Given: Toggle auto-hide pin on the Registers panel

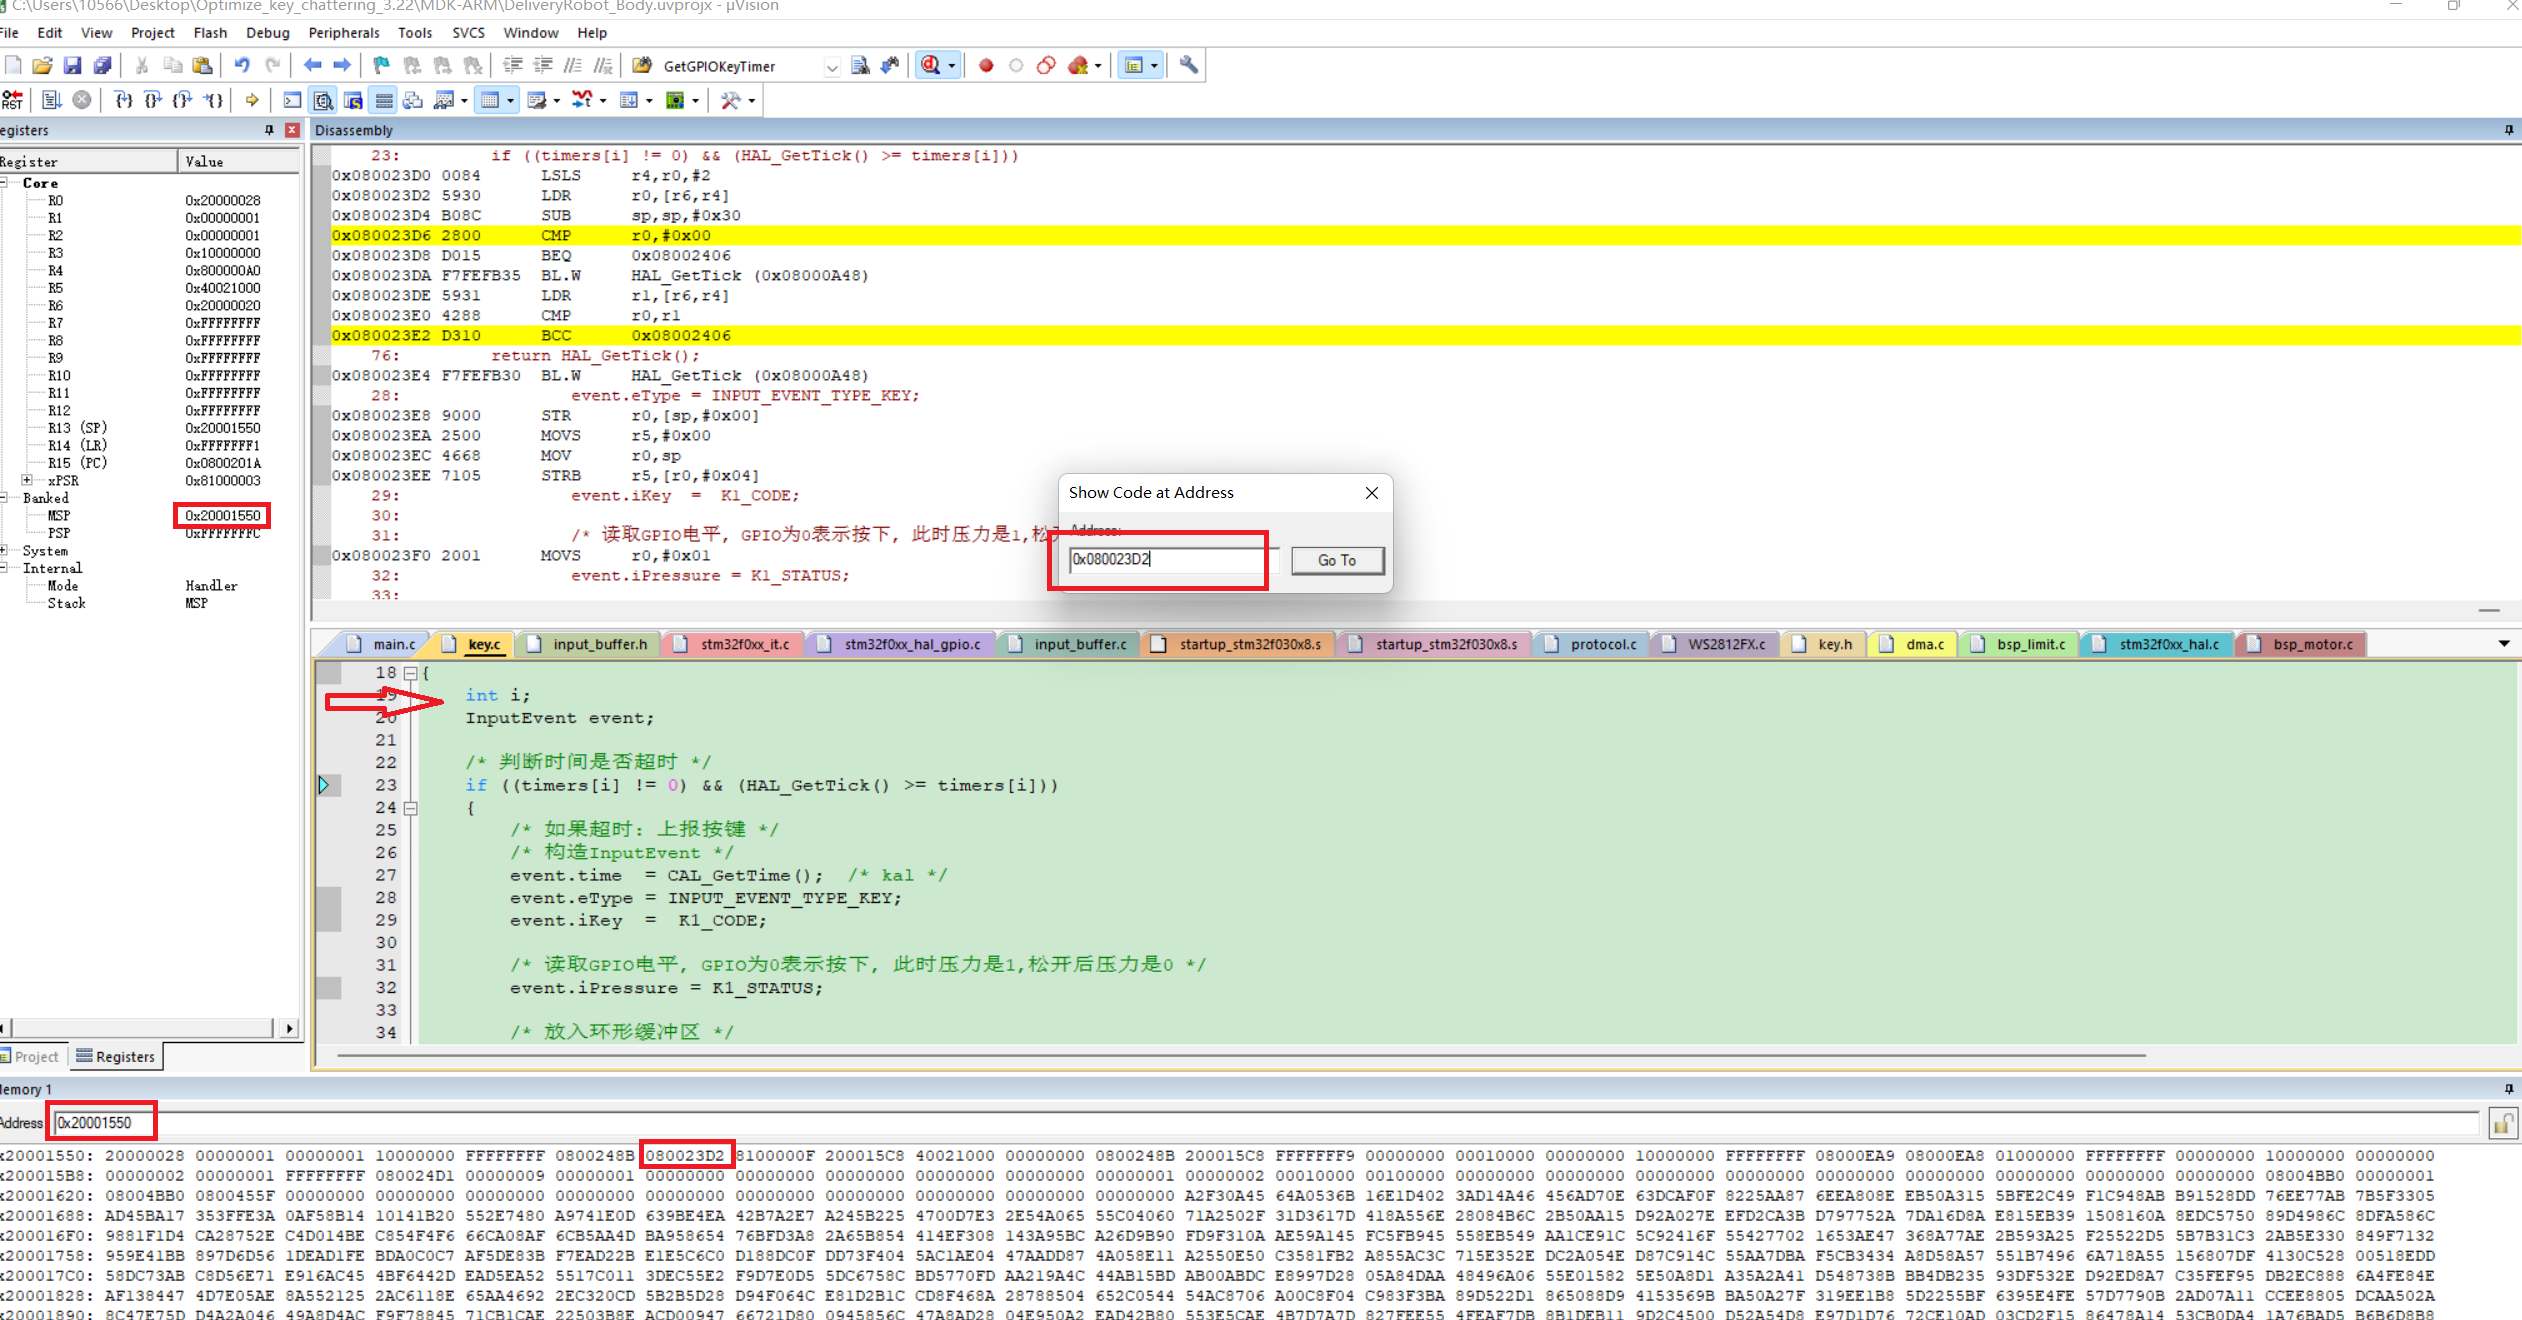Looking at the screenshot, I should click(267, 130).
